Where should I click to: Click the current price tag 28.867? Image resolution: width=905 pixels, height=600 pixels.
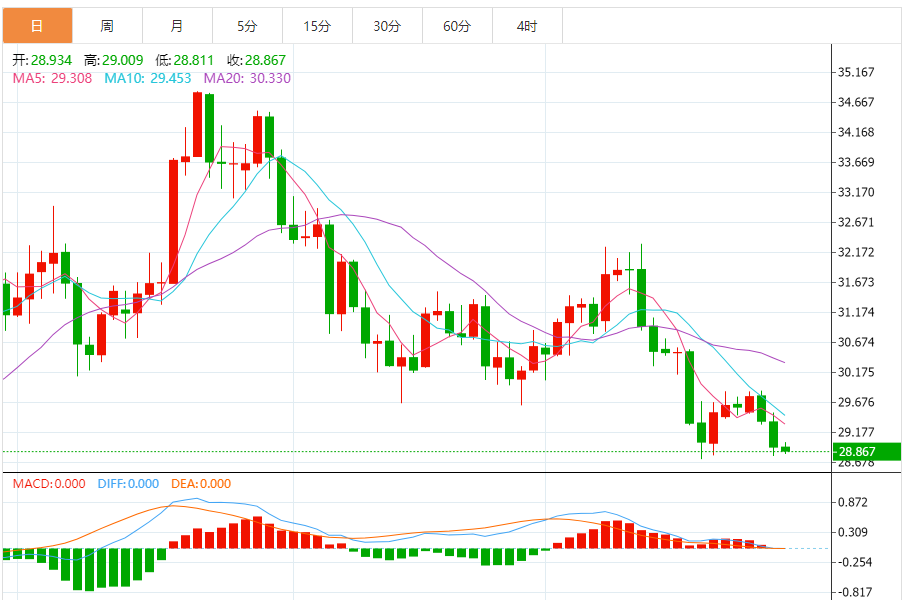866,452
